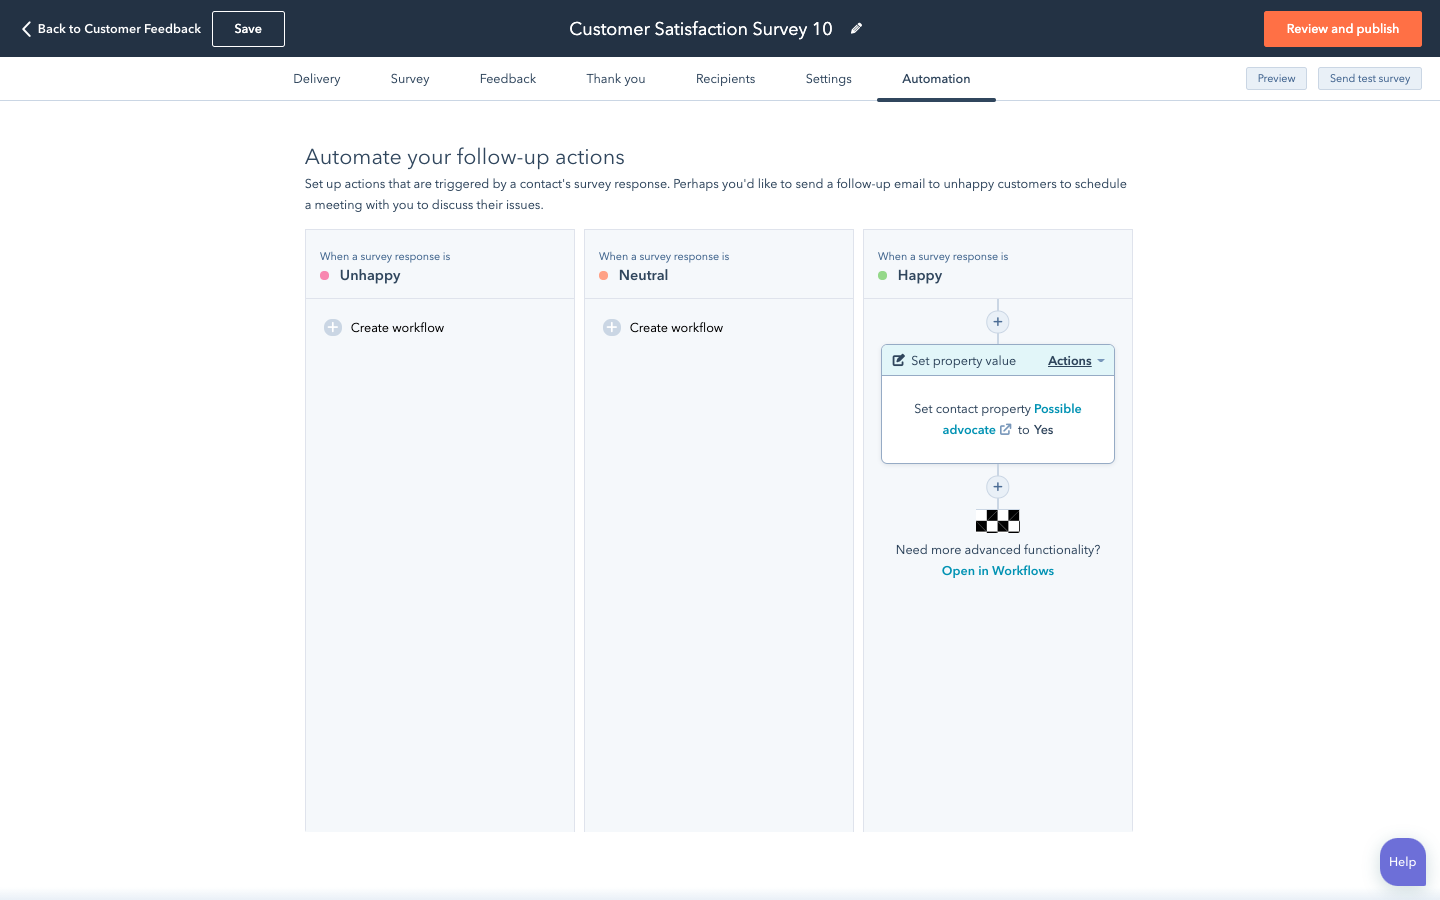The height and width of the screenshot is (900, 1440).
Task: Add action below Set property value card
Action: 997,487
